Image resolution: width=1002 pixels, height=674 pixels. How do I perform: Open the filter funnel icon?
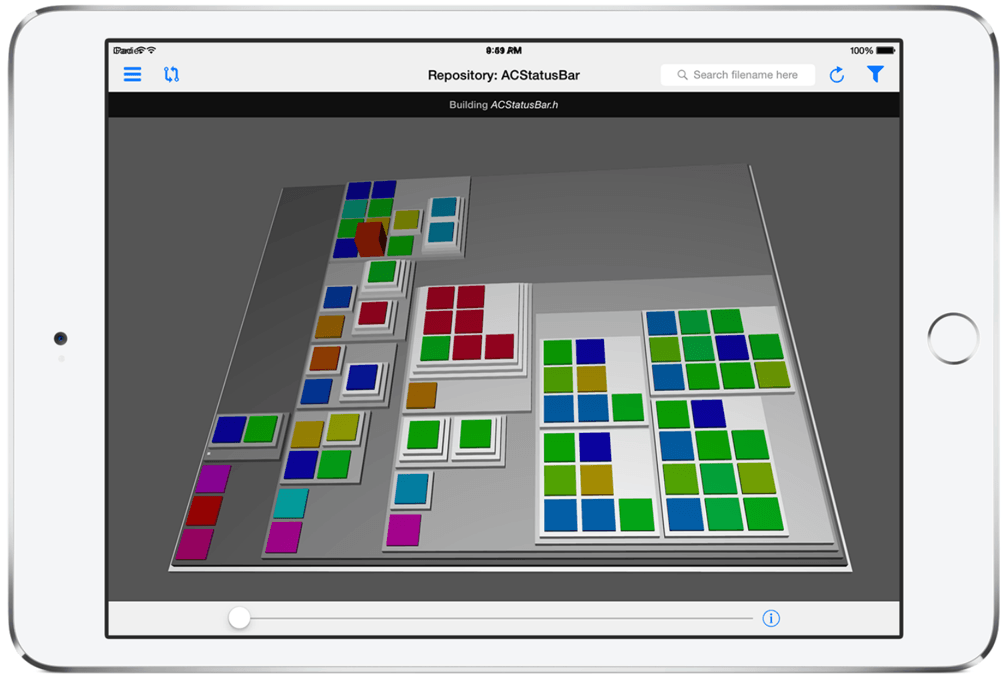[x=875, y=74]
